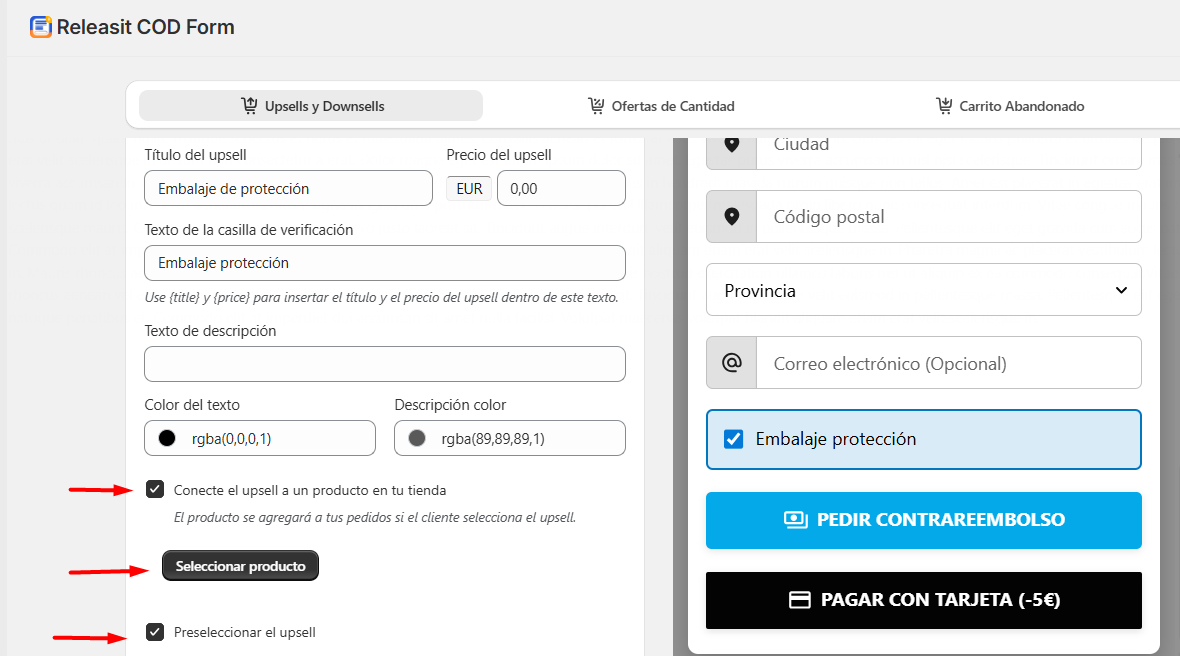Viewport: 1180px width, 656px height.
Task: Open the black Color del texto swatch
Action: pyautogui.click(x=167, y=438)
